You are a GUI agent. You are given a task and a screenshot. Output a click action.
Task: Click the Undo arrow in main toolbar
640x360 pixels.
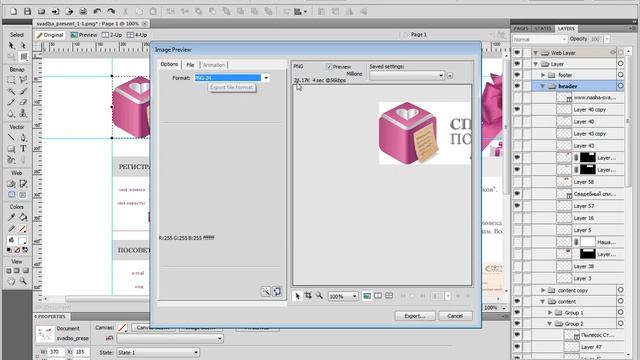point(97,11)
